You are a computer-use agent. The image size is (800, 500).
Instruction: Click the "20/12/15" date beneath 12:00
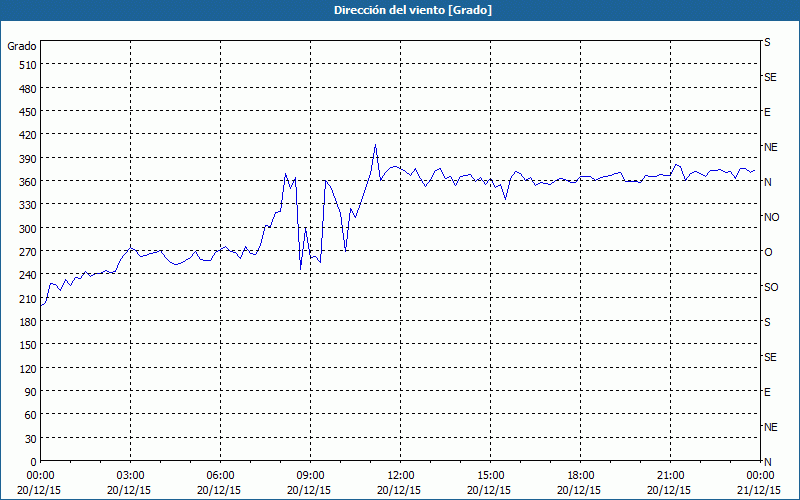coord(399,490)
